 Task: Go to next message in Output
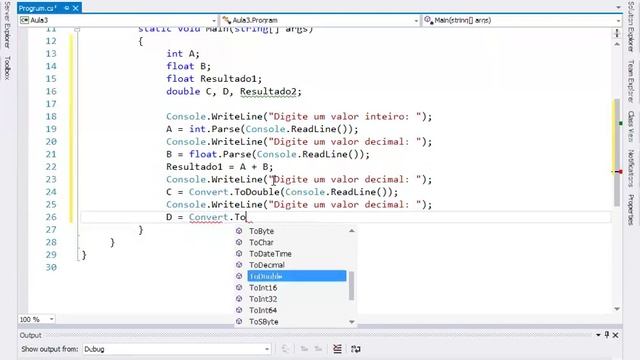click(x=318, y=349)
